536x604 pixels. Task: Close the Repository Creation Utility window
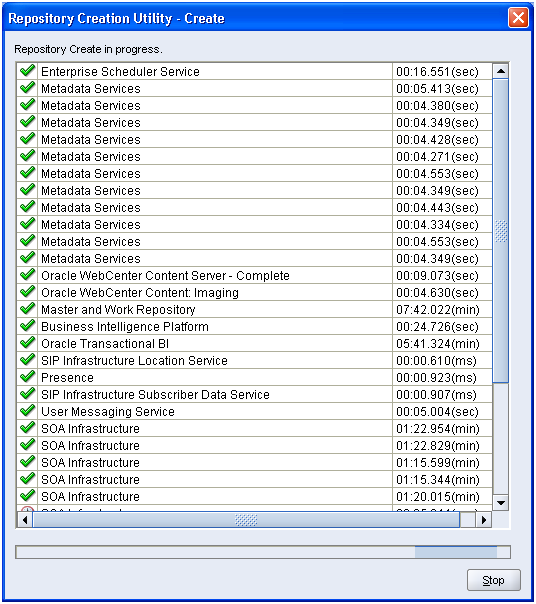(x=518, y=18)
